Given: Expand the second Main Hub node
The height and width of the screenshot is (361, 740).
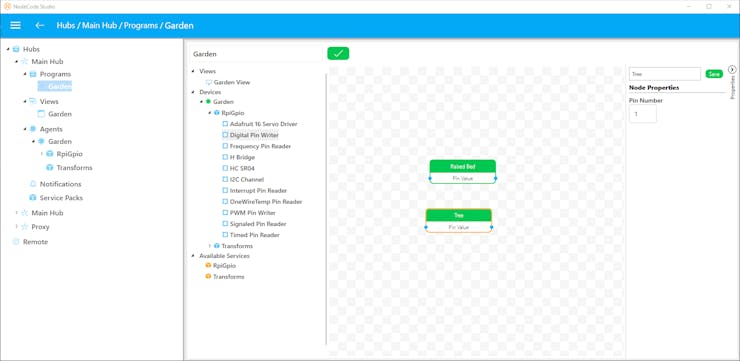Looking at the screenshot, I should point(16,213).
